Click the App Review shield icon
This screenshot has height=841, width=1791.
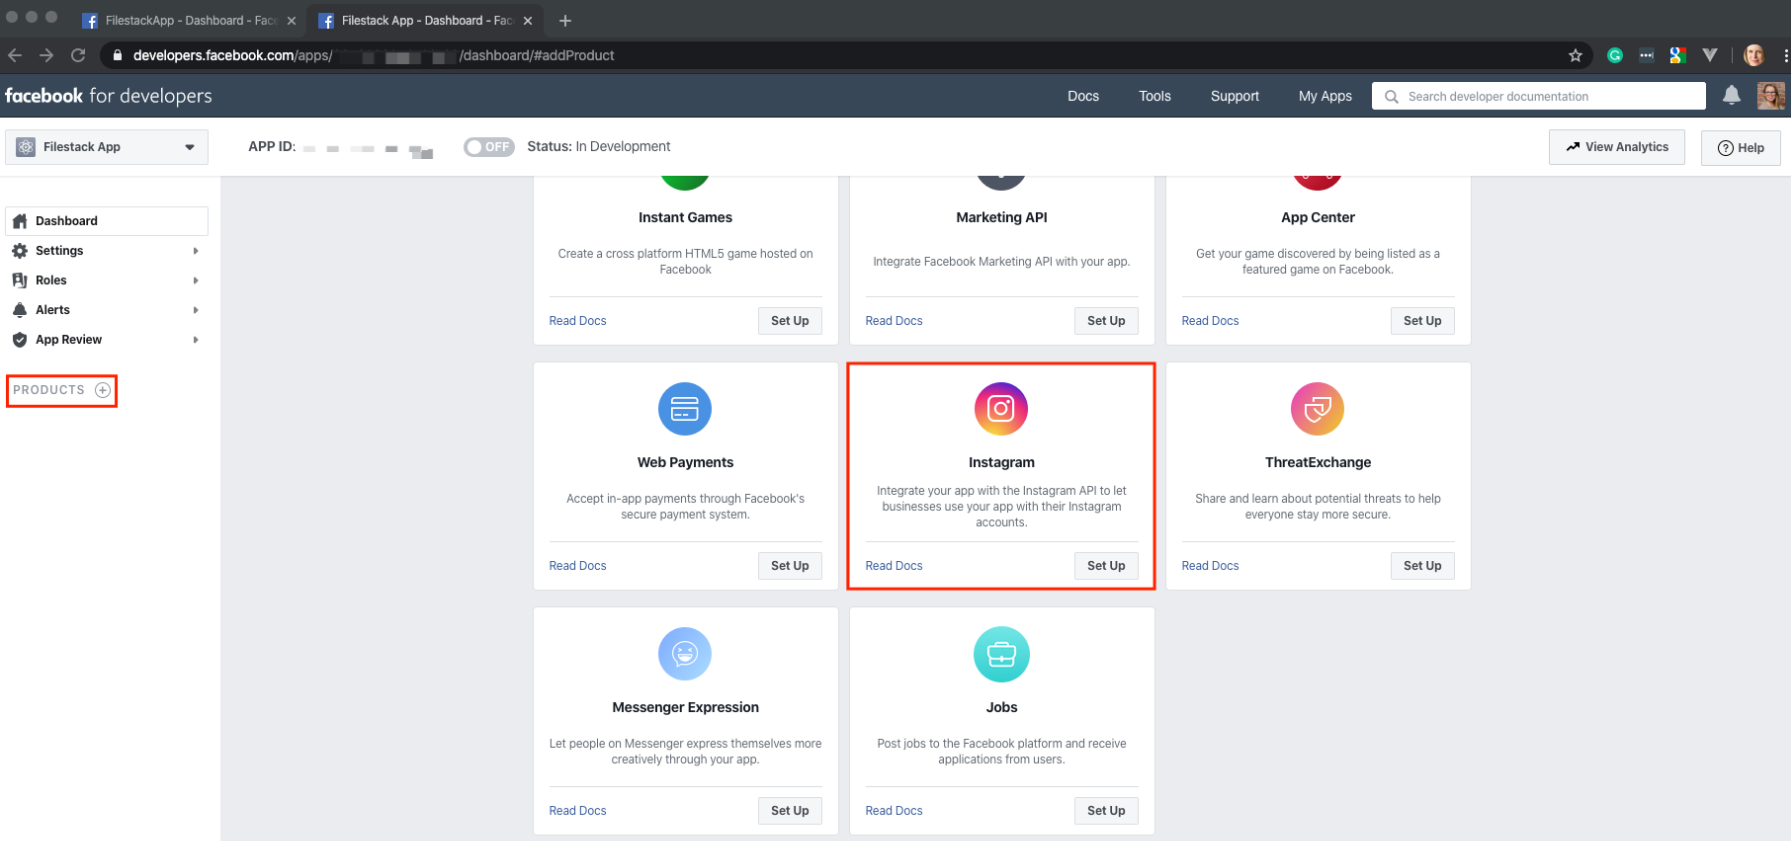tap(20, 340)
